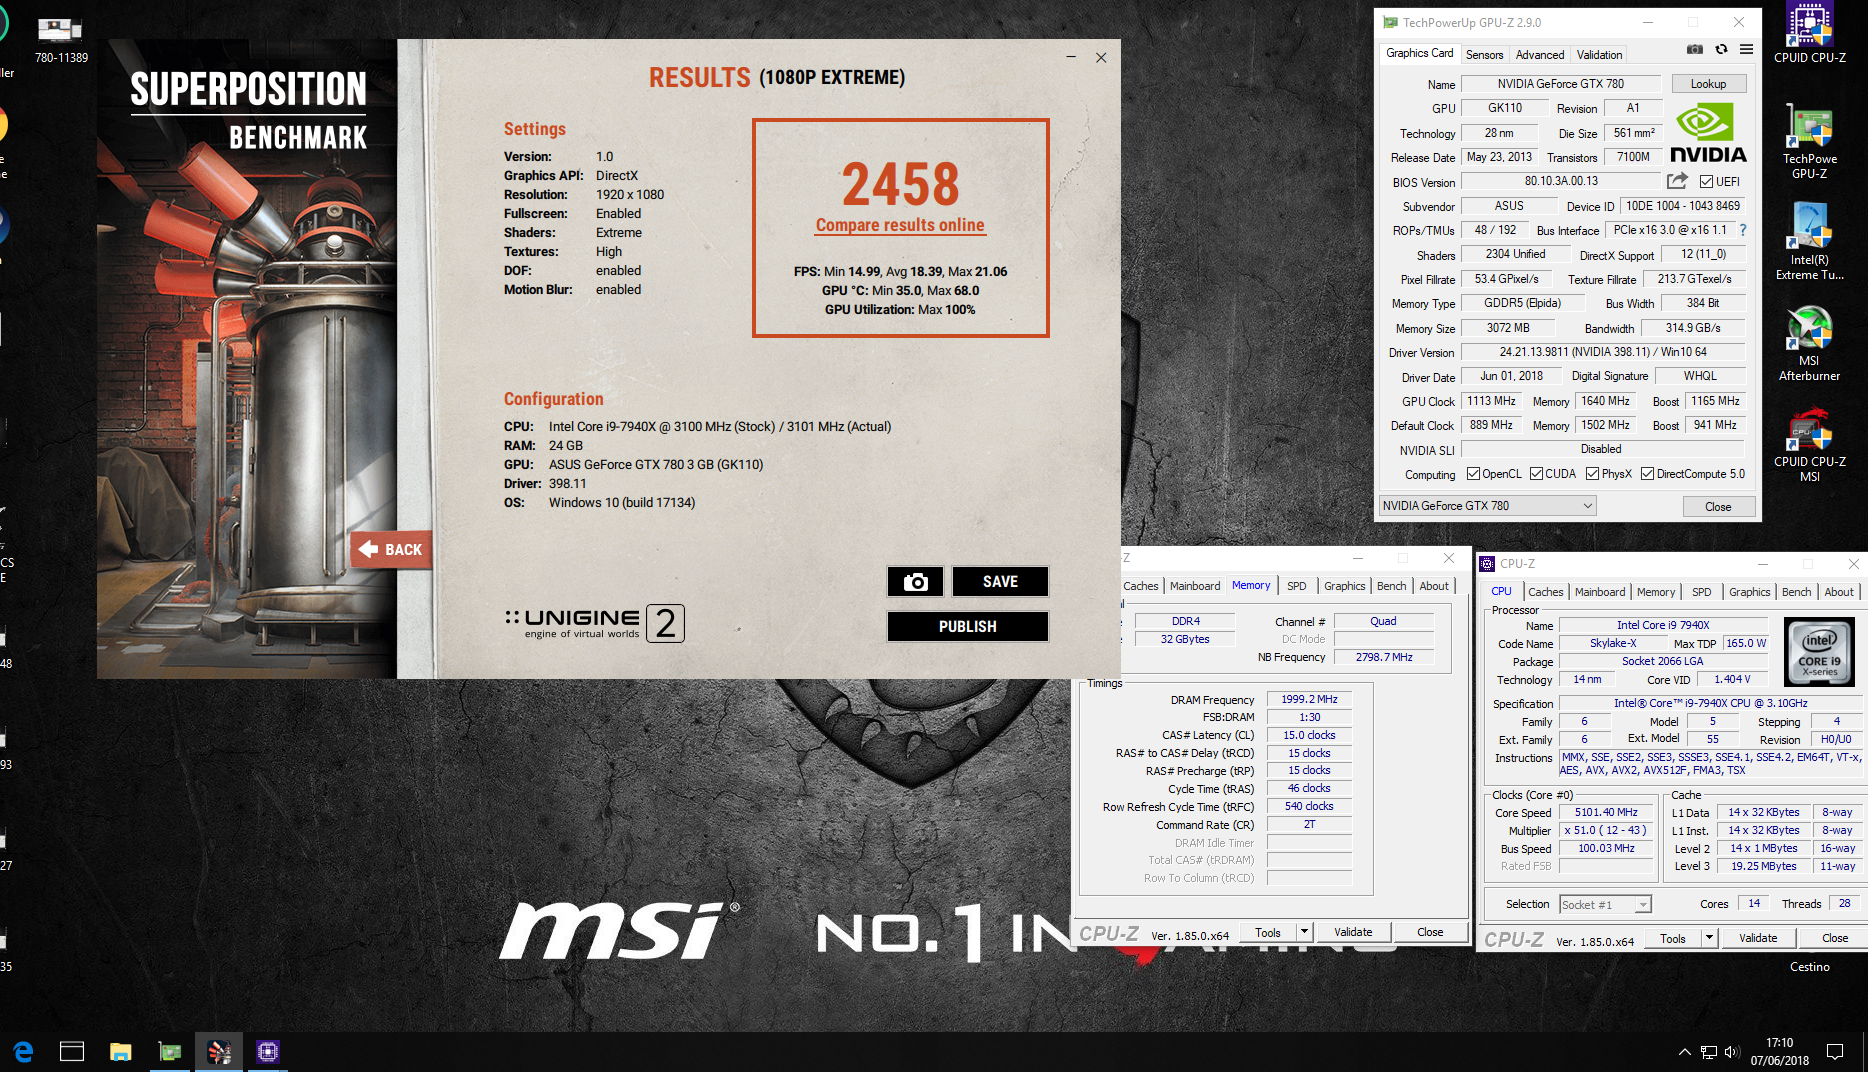1868x1072 pixels.
Task: Select Bench tab in right CPU-Z window
Action: (x=1796, y=592)
